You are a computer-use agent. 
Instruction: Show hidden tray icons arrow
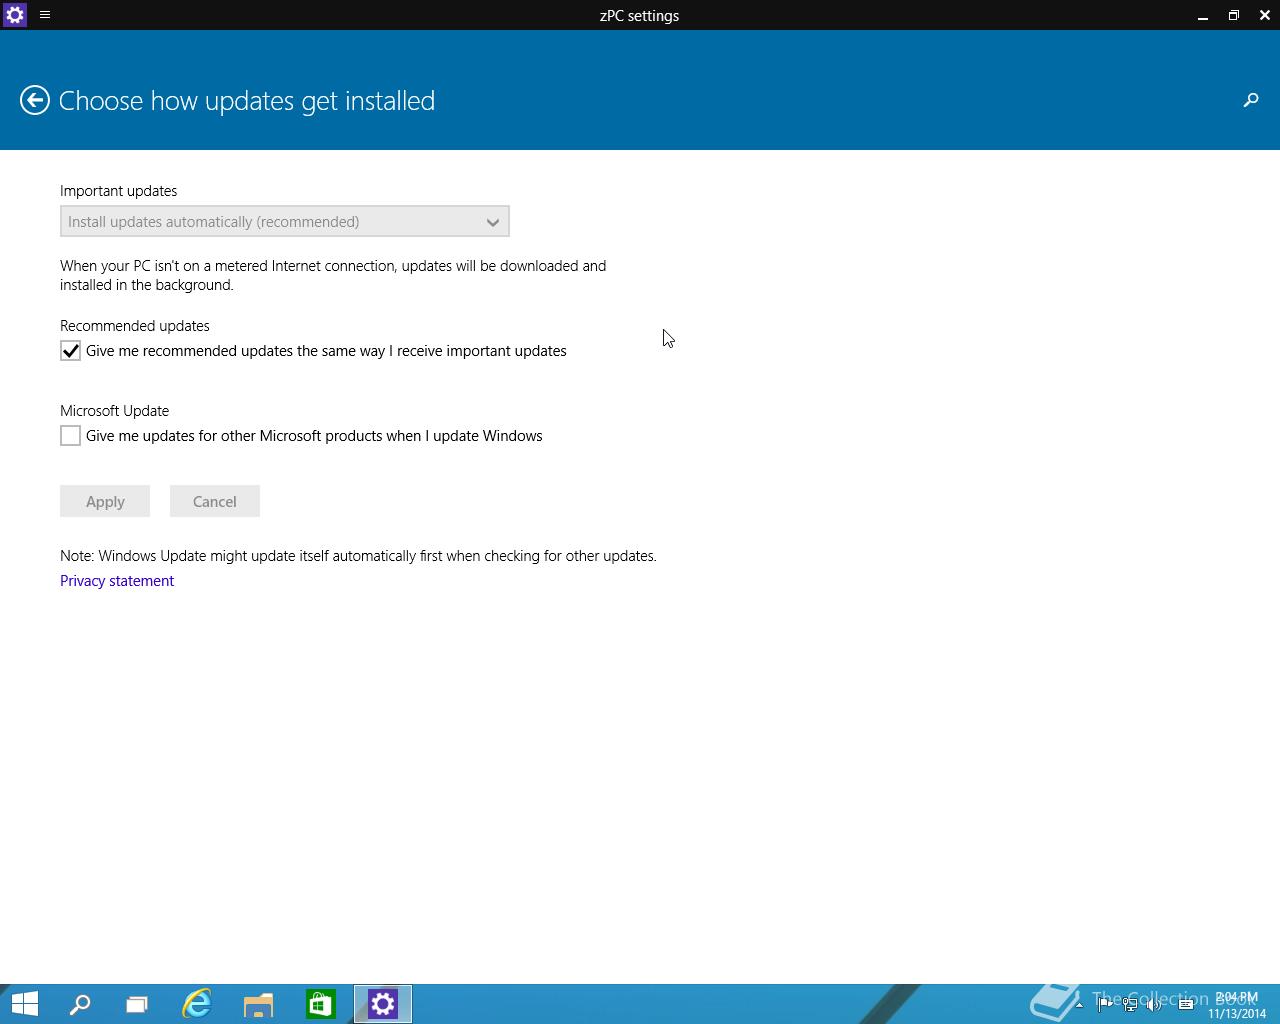pos(1079,1004)
